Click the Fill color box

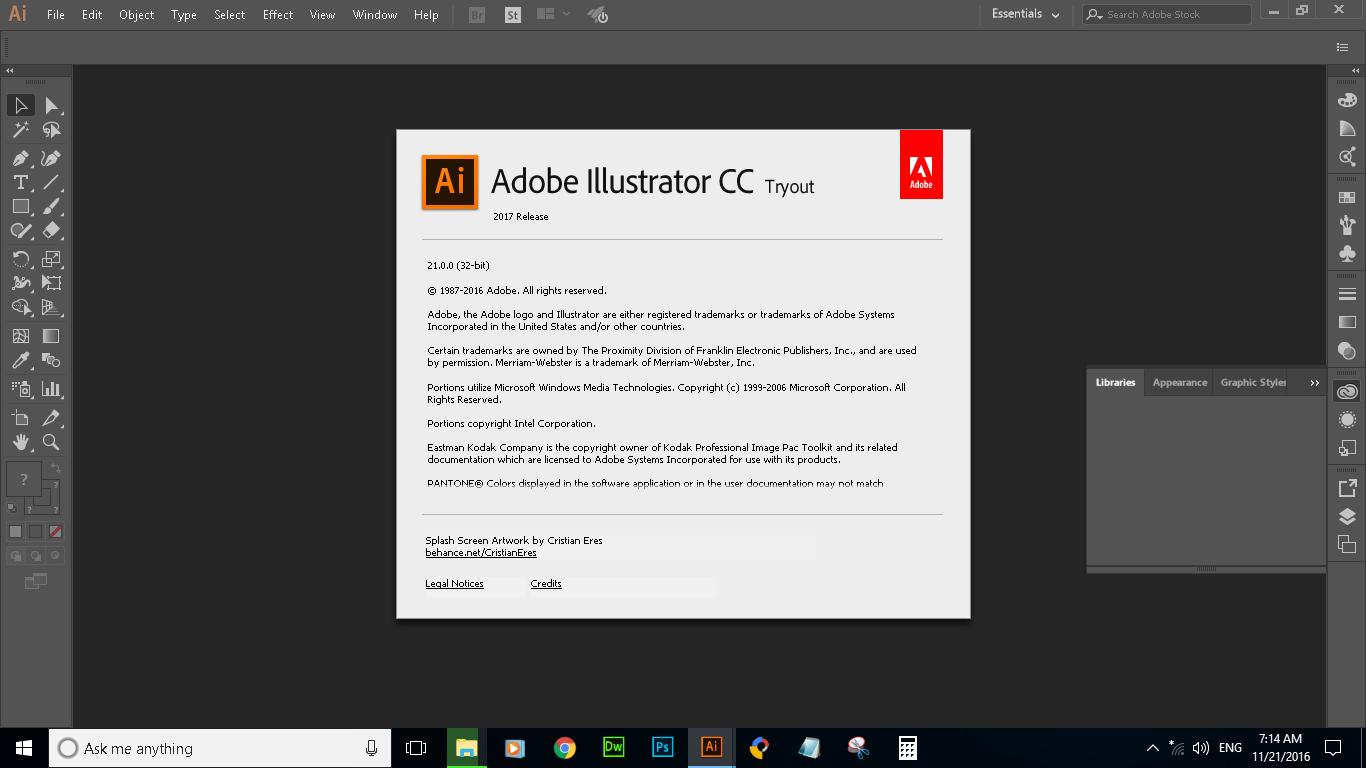24,479
